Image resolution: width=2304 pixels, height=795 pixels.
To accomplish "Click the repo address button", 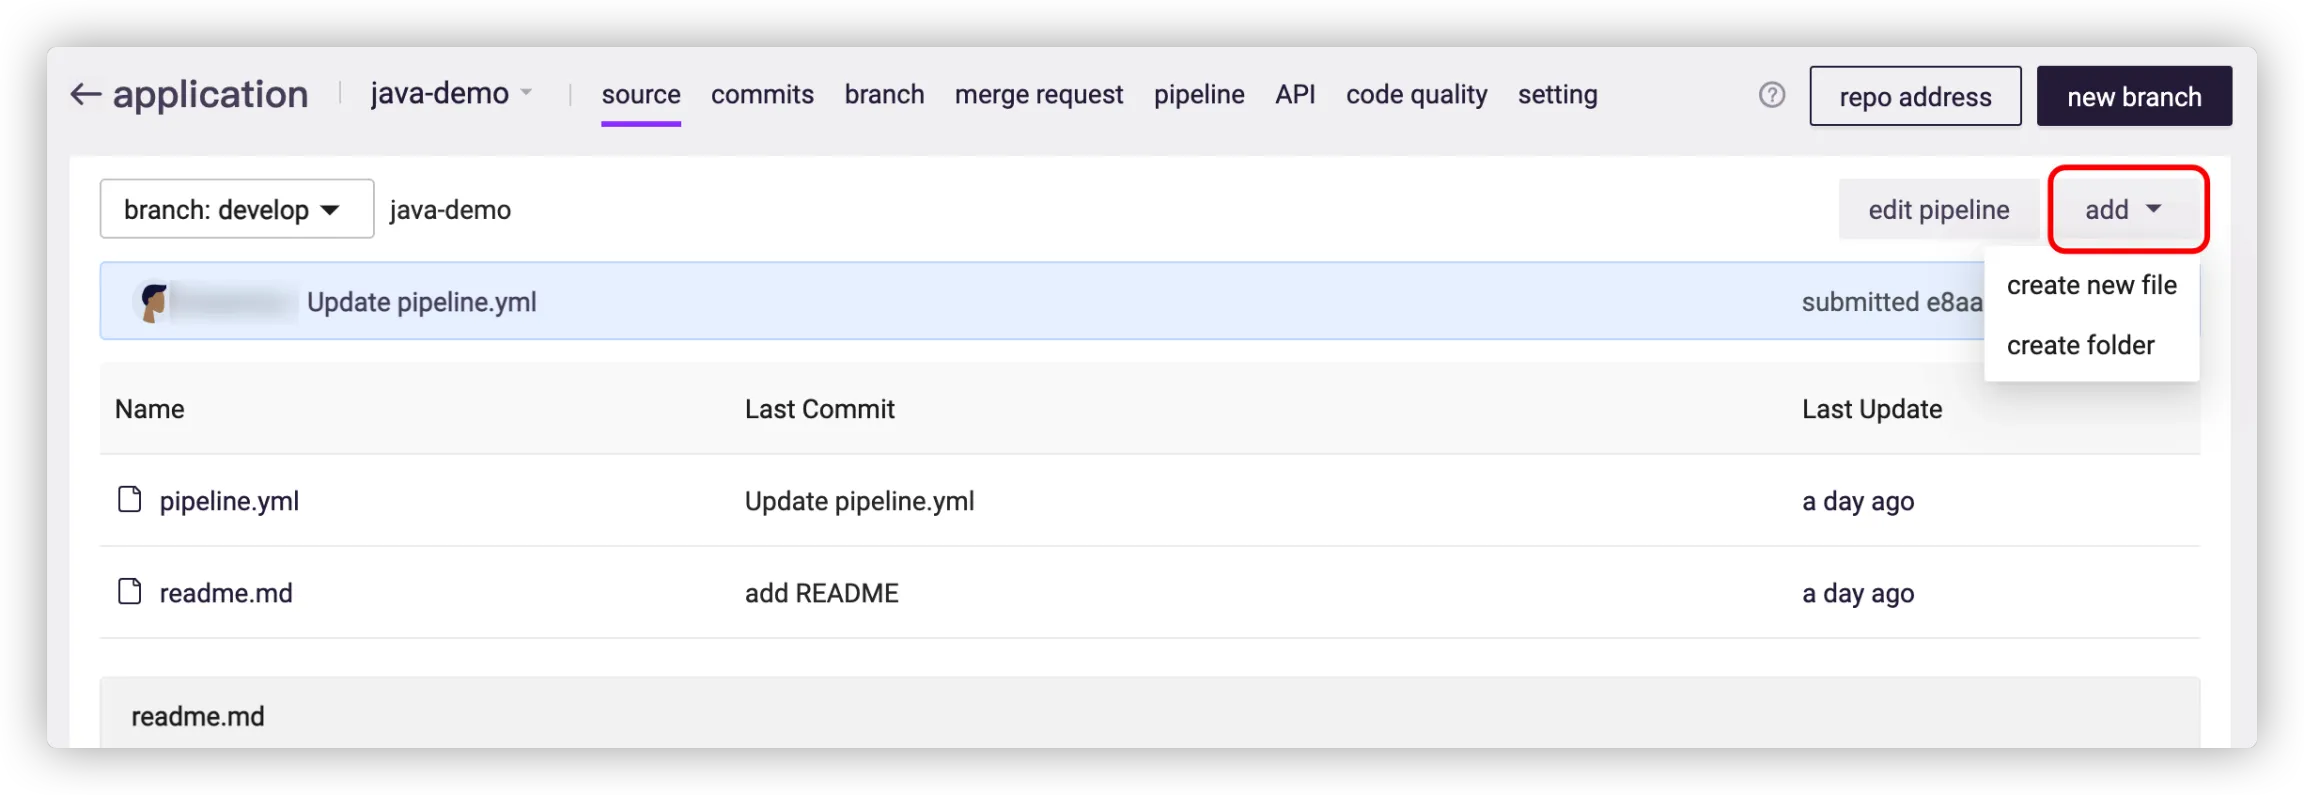I will (x=1915, y=97).
